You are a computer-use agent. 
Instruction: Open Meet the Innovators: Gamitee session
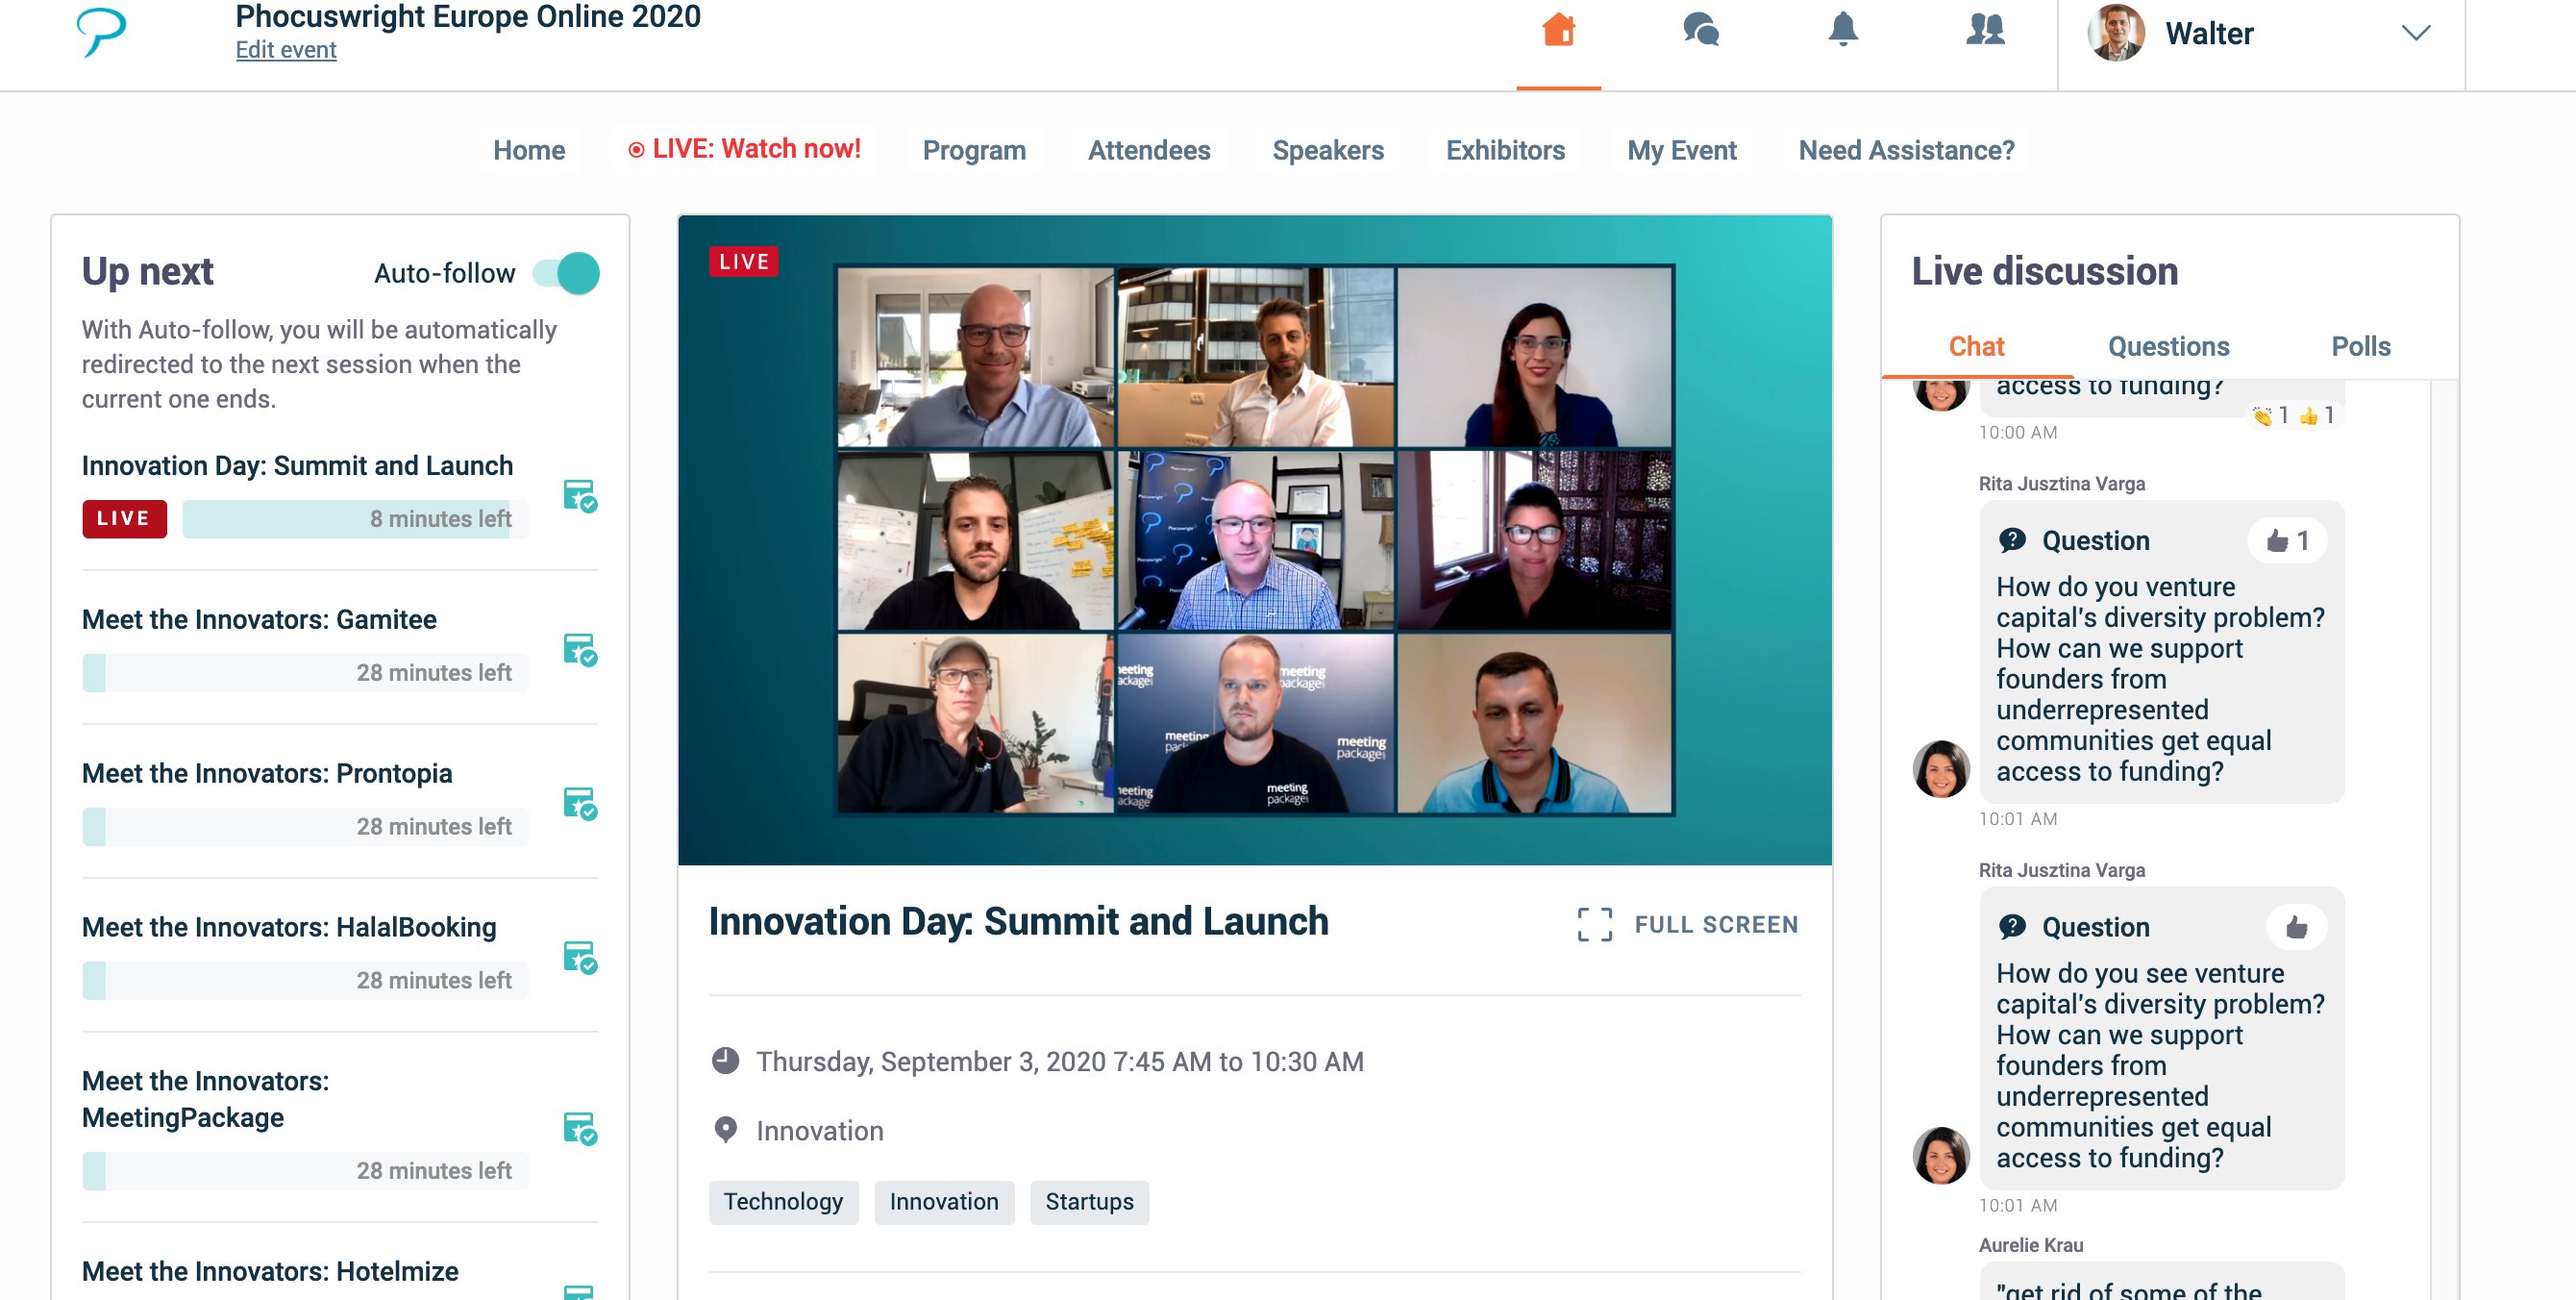pyautogui.click(x=259, y=620)
